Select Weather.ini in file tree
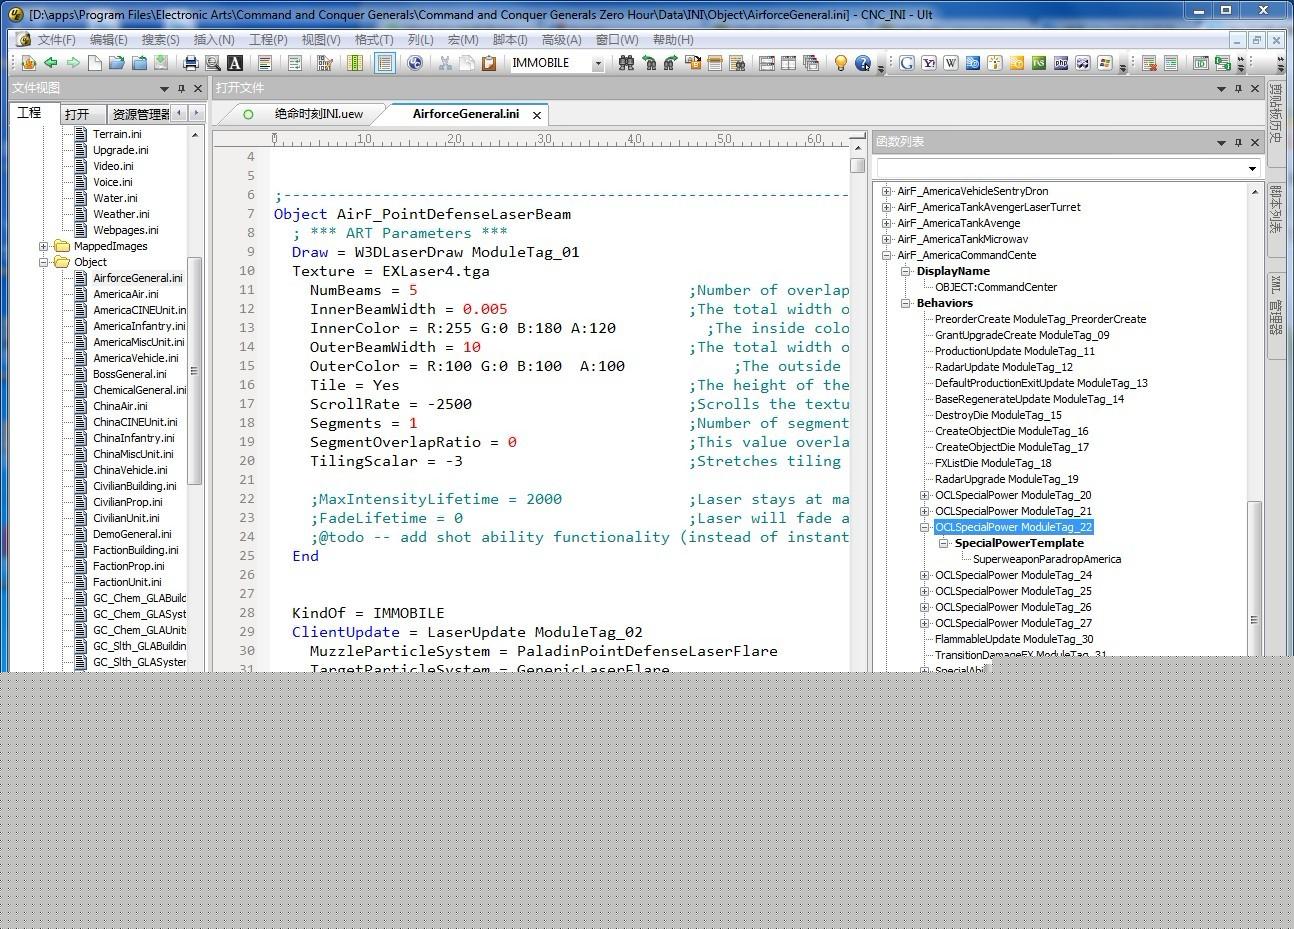The image size is (1294, 929). pos(121,214)
